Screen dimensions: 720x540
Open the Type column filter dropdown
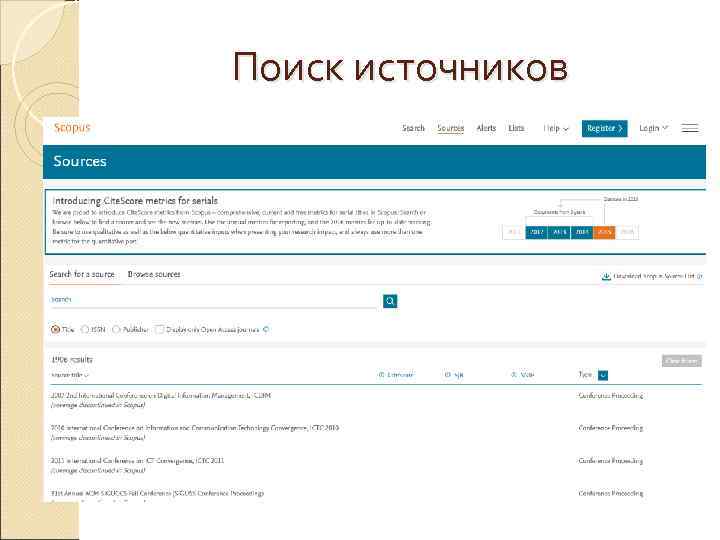point(603,375)
